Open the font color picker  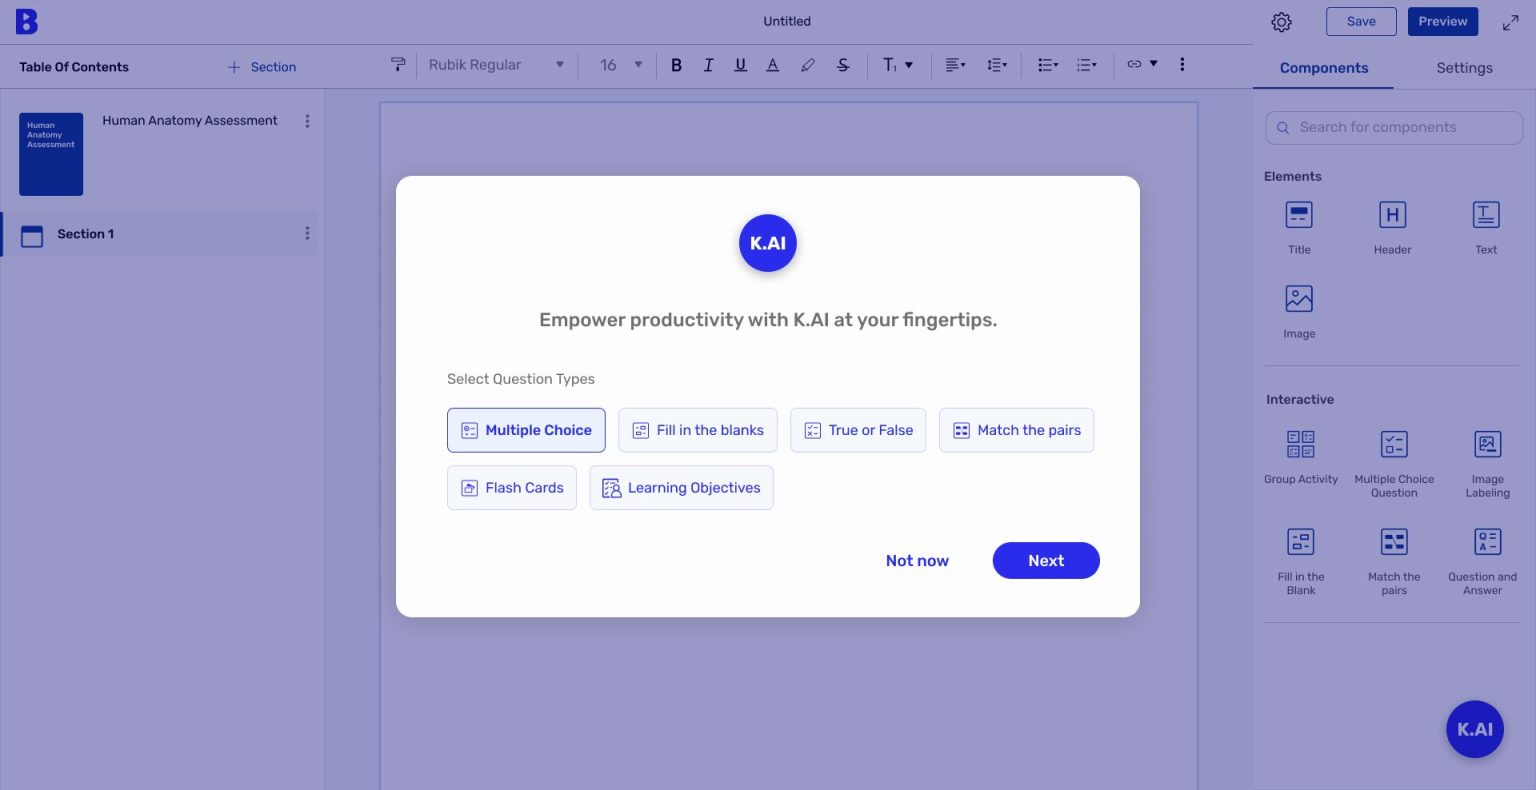[772, 64]
